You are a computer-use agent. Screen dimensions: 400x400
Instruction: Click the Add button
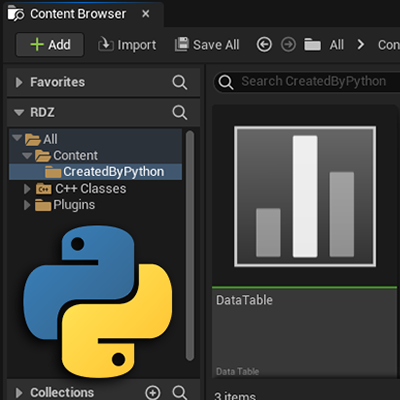(50, 45)
